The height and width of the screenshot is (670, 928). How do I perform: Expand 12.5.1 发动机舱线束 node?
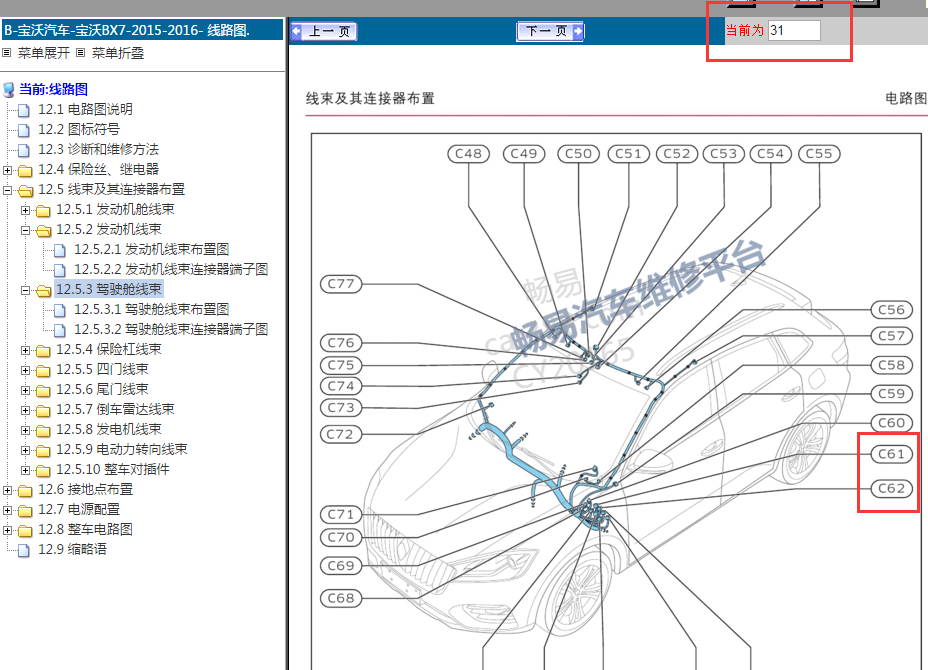click(x=25, y=210)
